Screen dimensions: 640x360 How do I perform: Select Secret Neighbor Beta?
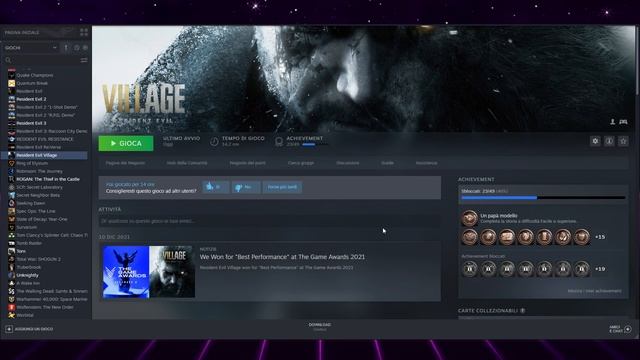[38, 195]
